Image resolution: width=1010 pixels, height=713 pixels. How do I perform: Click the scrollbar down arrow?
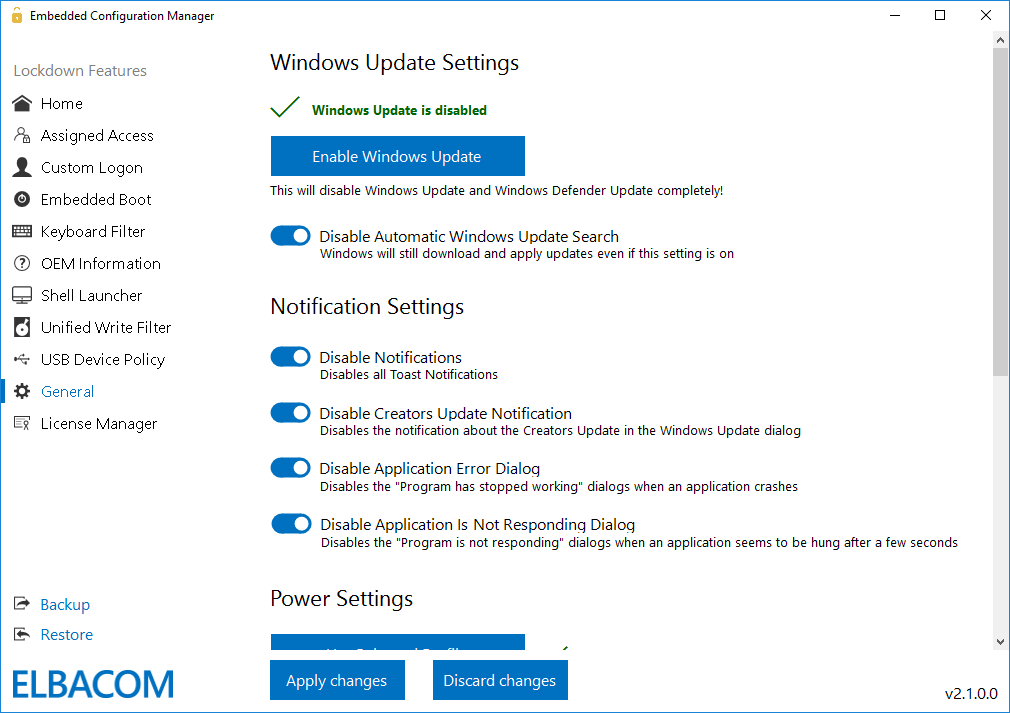1001,641
